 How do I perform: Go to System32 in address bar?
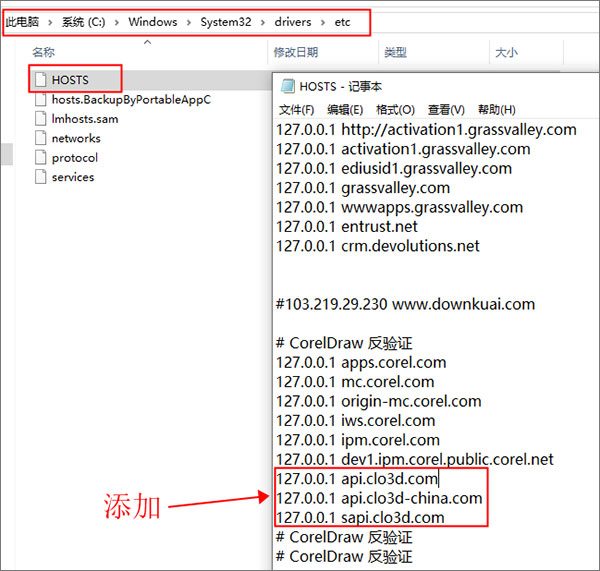[x=226, y=22]
